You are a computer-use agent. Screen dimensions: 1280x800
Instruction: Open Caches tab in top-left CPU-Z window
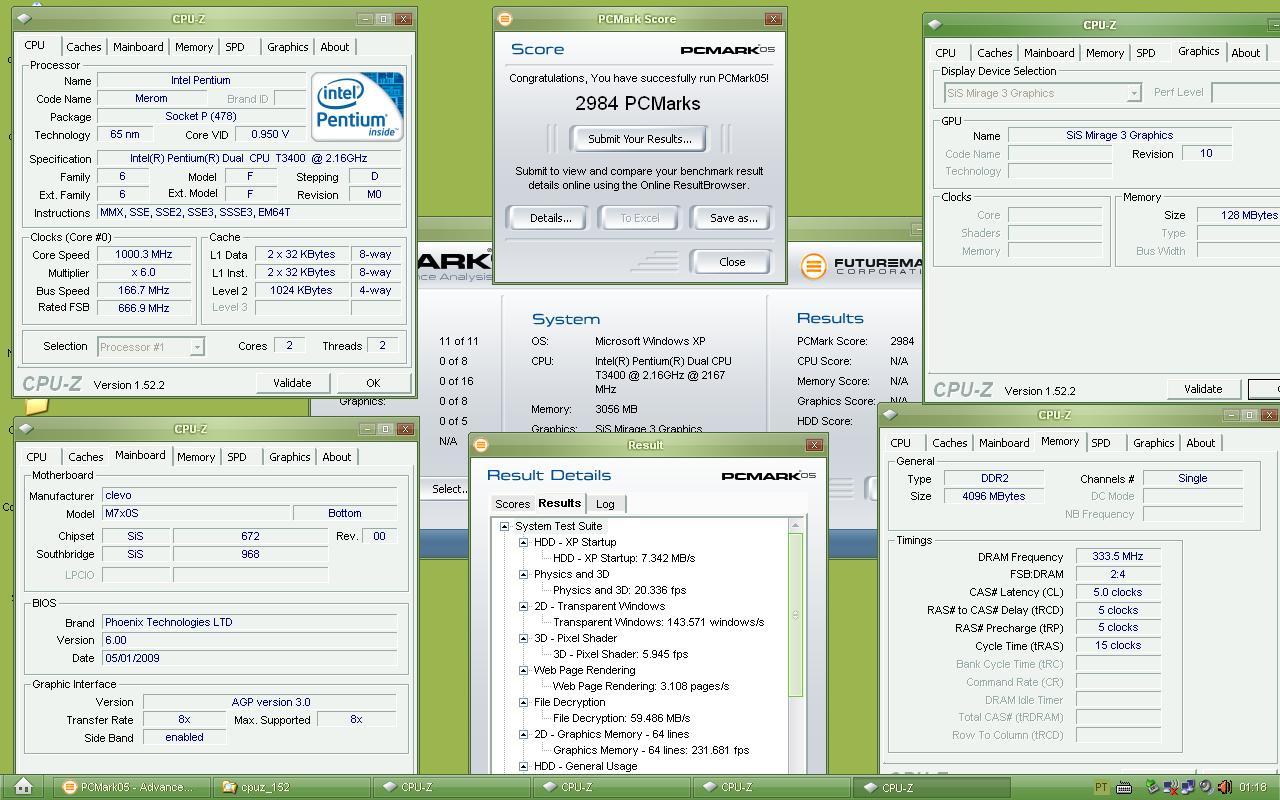(x=83, y=47)
